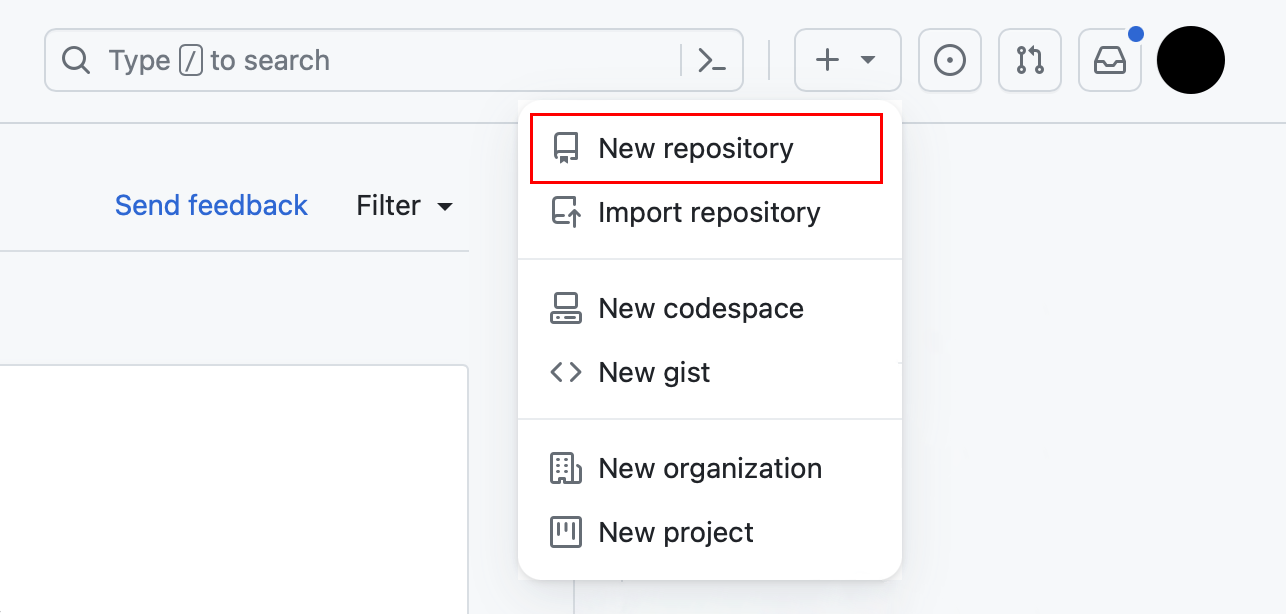Click the Send feedback link
1286x614 pixels.
(x=211, y=206)
